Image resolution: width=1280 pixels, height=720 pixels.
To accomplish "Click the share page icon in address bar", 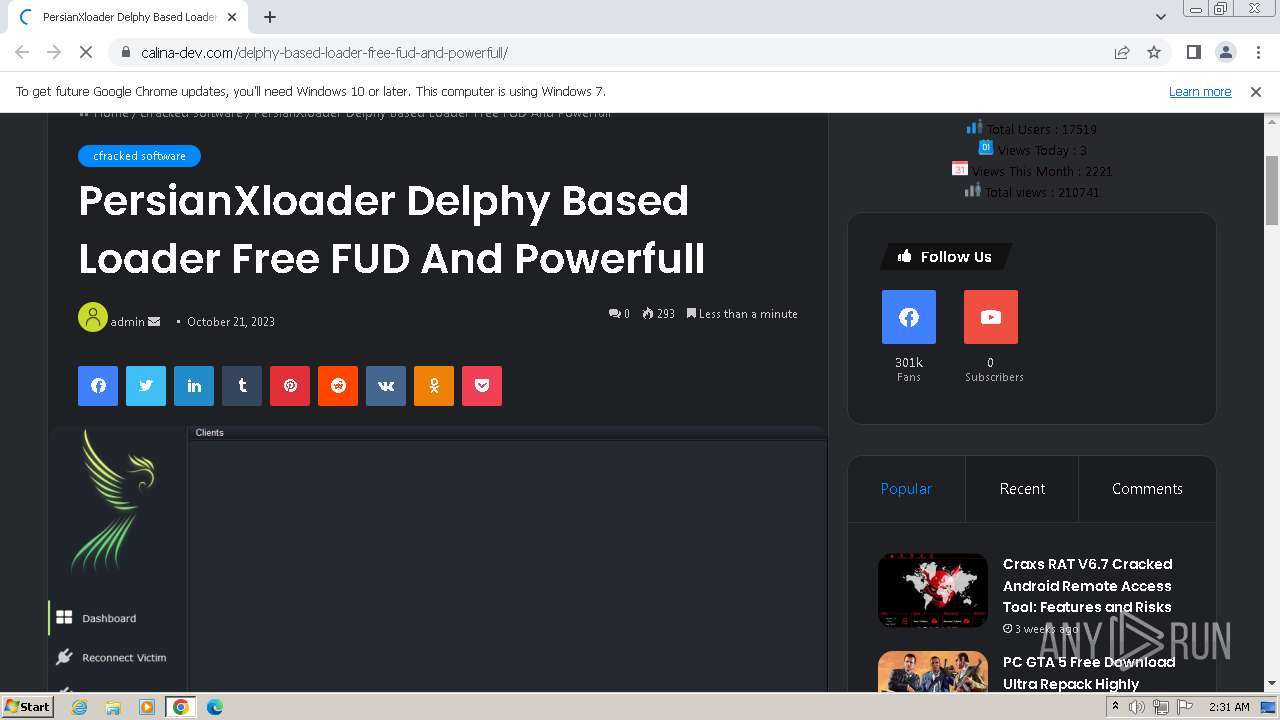I will [1122, 52].
